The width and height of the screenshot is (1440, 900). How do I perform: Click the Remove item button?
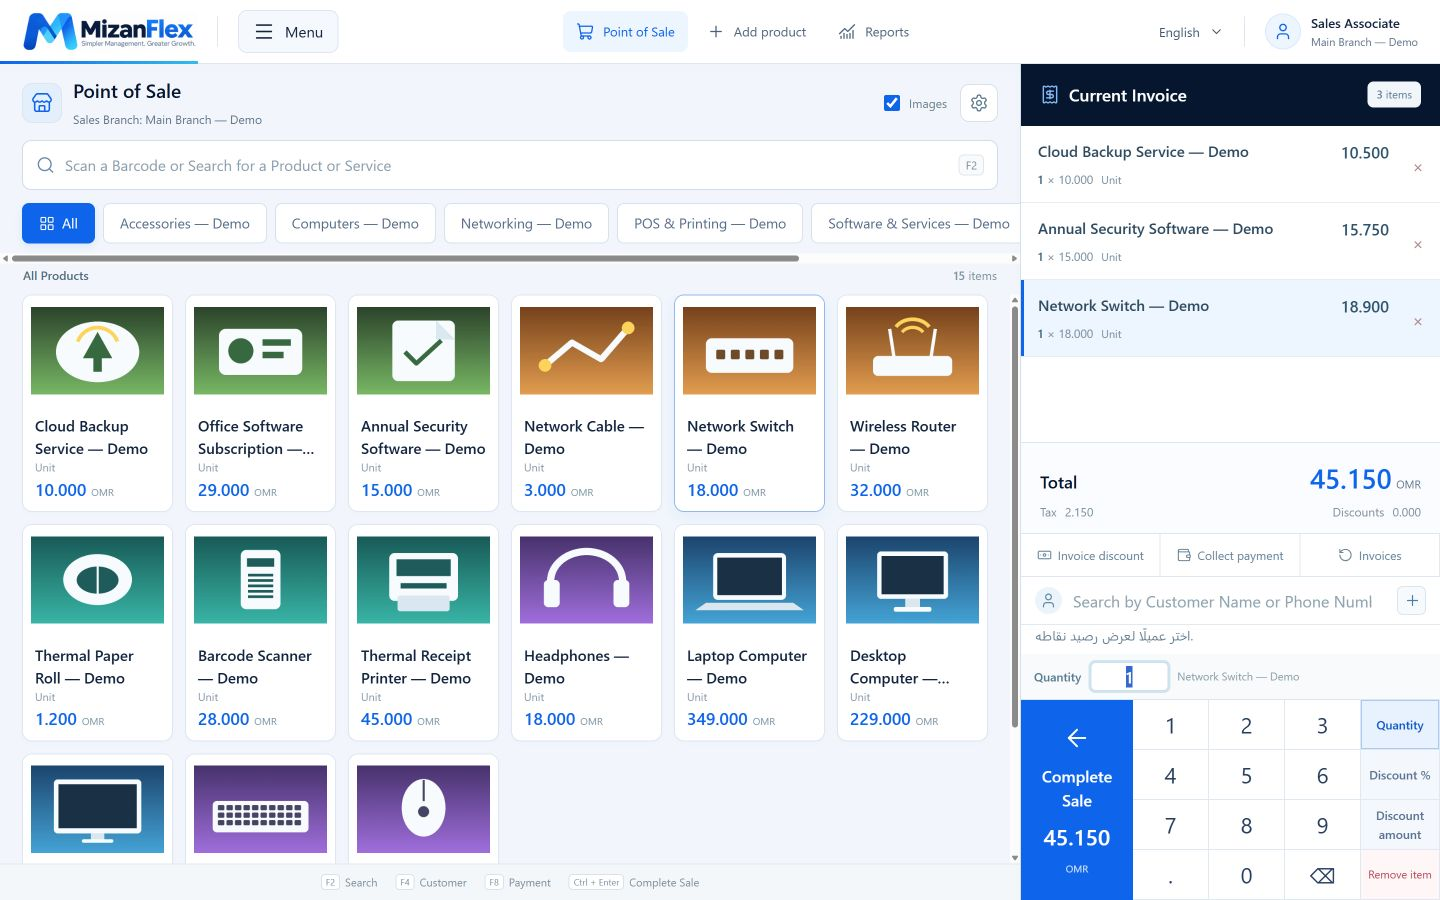(x=1399, y=875)
